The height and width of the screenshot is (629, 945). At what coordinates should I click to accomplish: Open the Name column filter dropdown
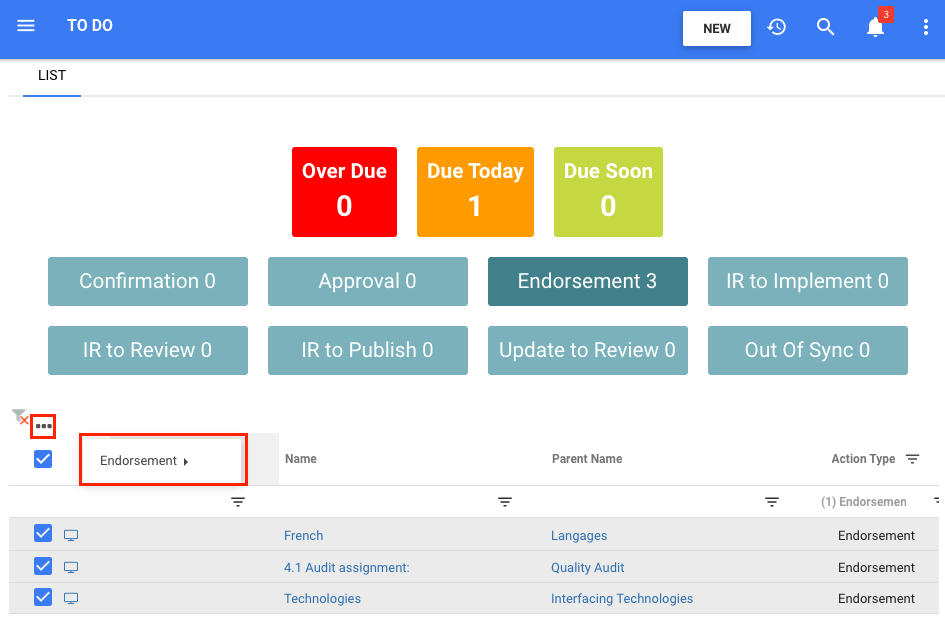(505, 502)
